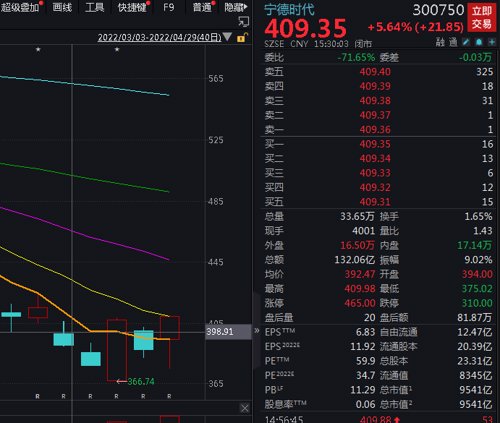Click the 委比 value -71.65%
Viewport: 500px width, 423px height.
click(356, 57)
